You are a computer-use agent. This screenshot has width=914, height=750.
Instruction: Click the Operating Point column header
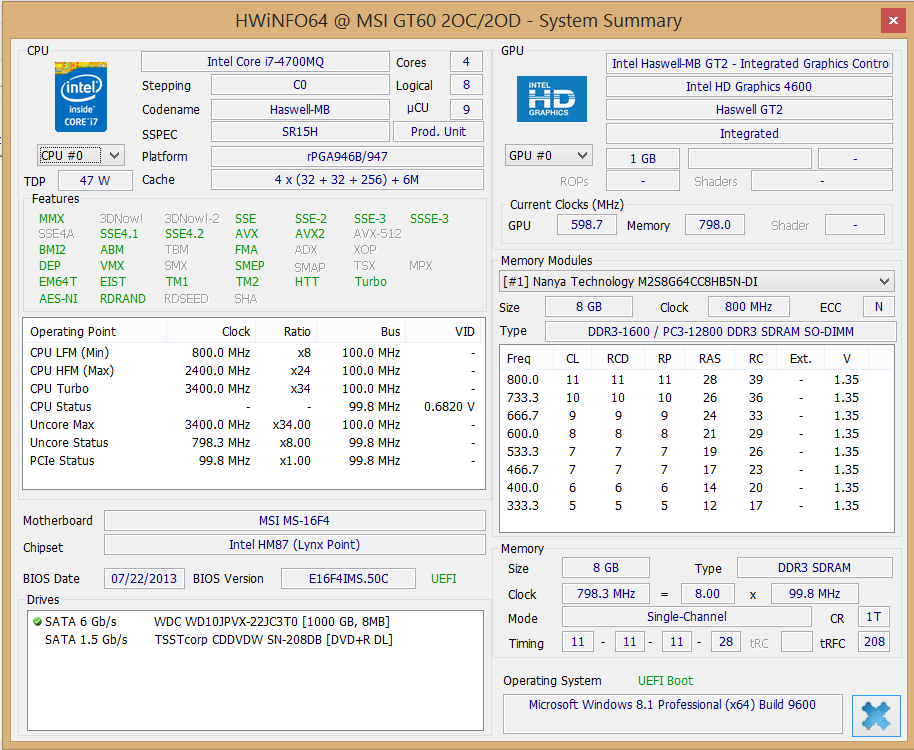point(95,332)
